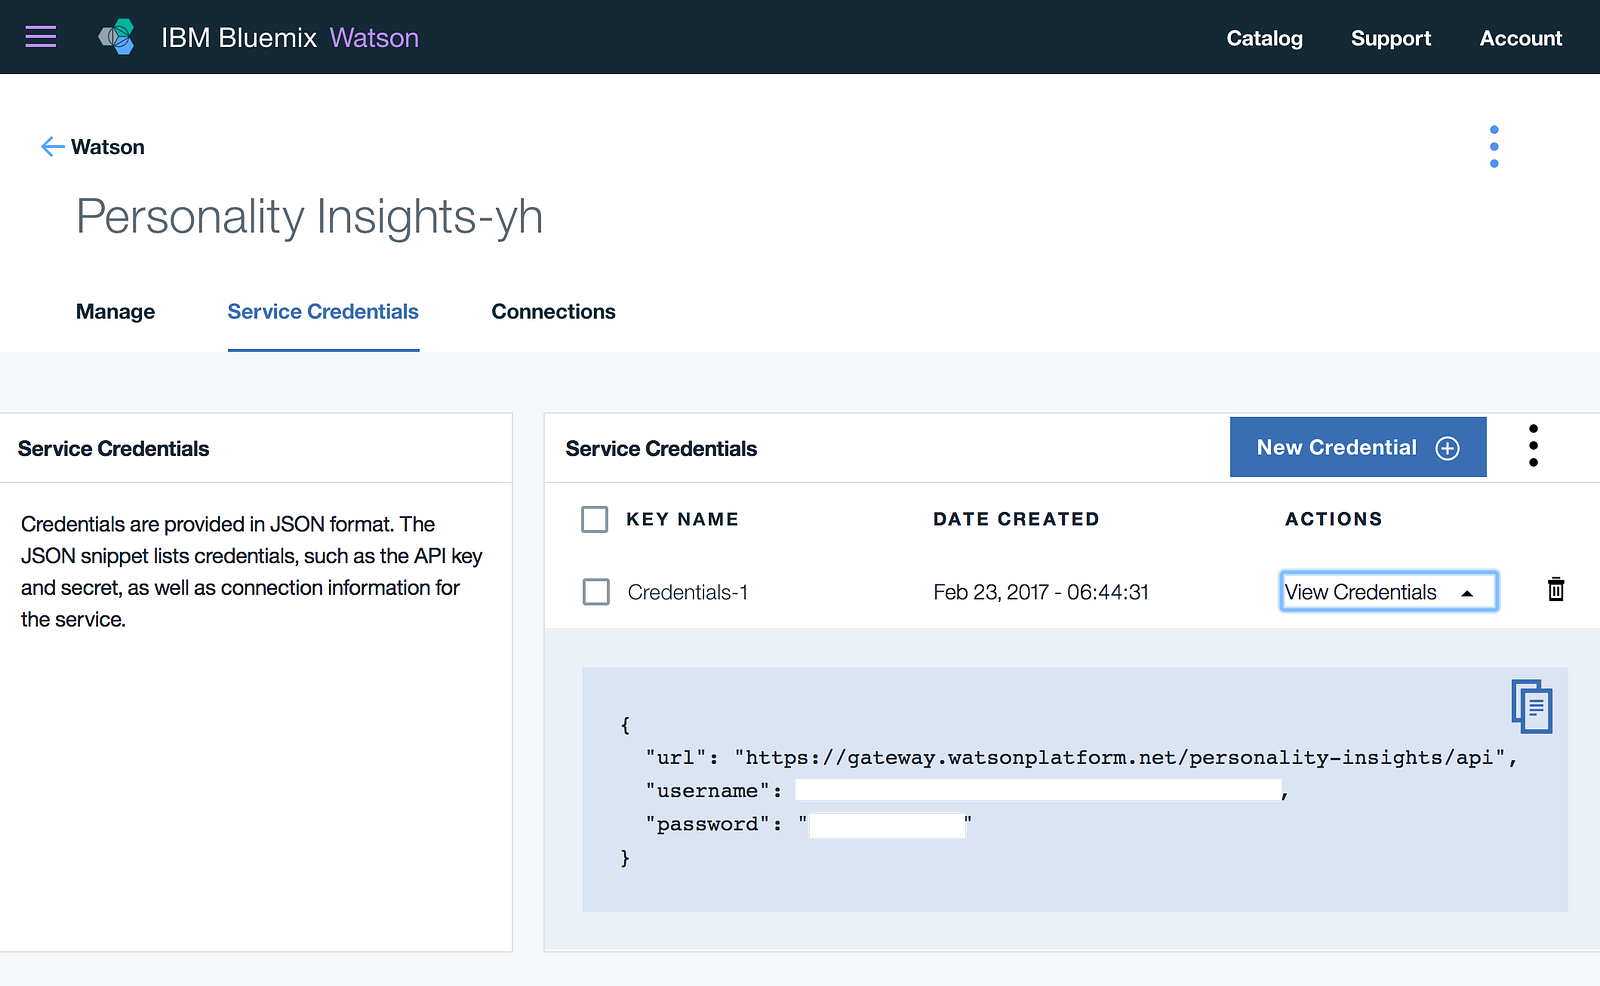Check the Credentials-1 row checkbox
This screenshot has width=1600, height=986.
(x=596, y=592)
